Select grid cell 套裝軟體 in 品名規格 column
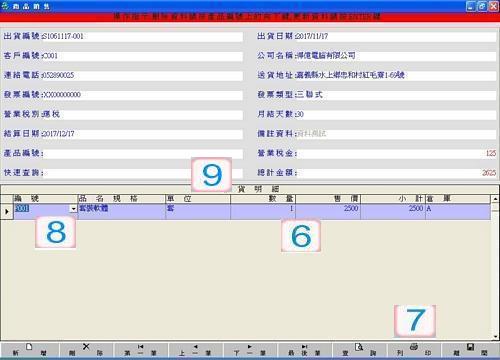 click(x=122, y=211)
